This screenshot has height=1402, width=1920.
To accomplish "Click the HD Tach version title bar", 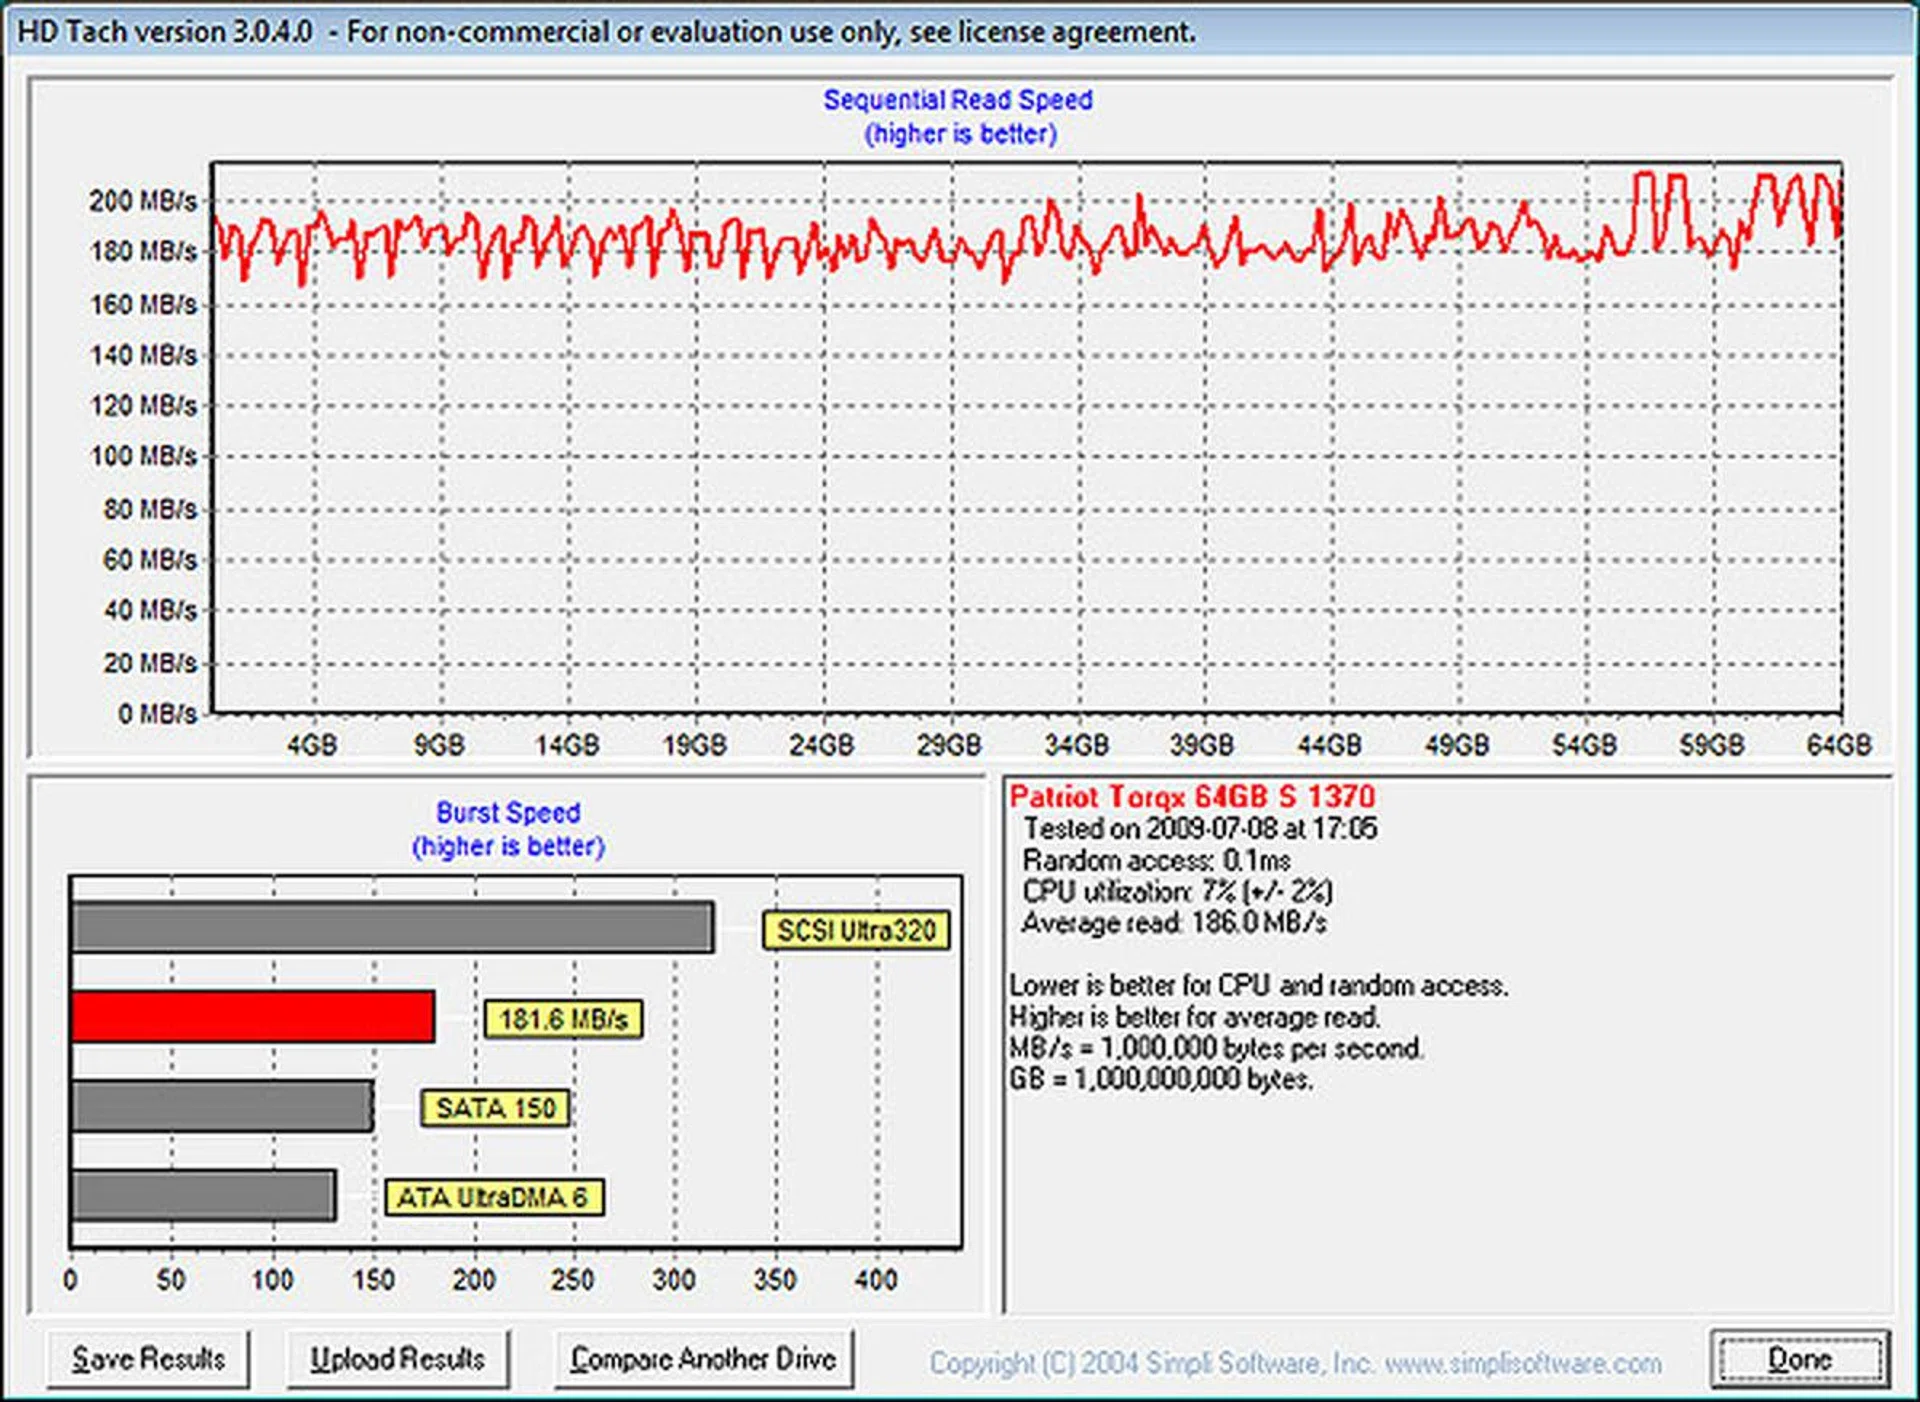I will (x=606, y=32).
